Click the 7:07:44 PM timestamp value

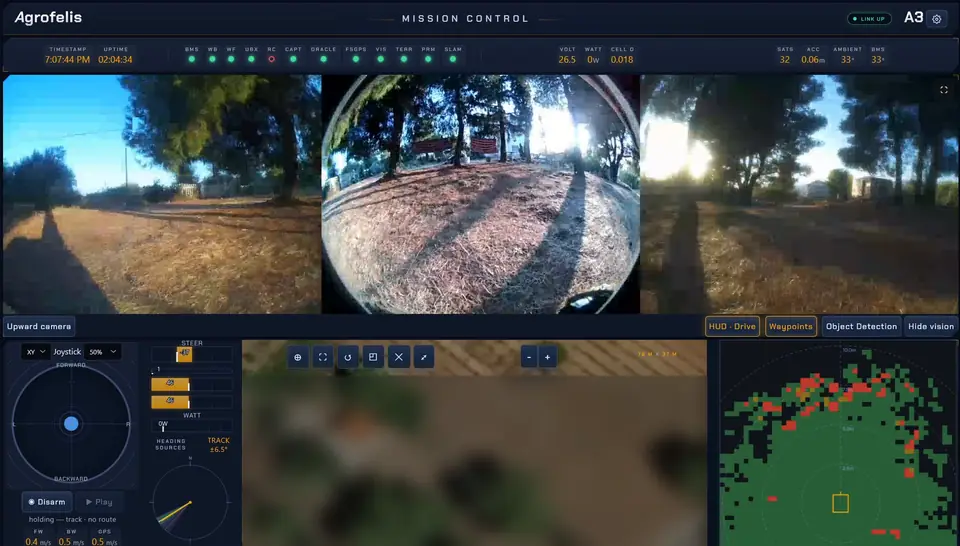(x=67, y=60)
